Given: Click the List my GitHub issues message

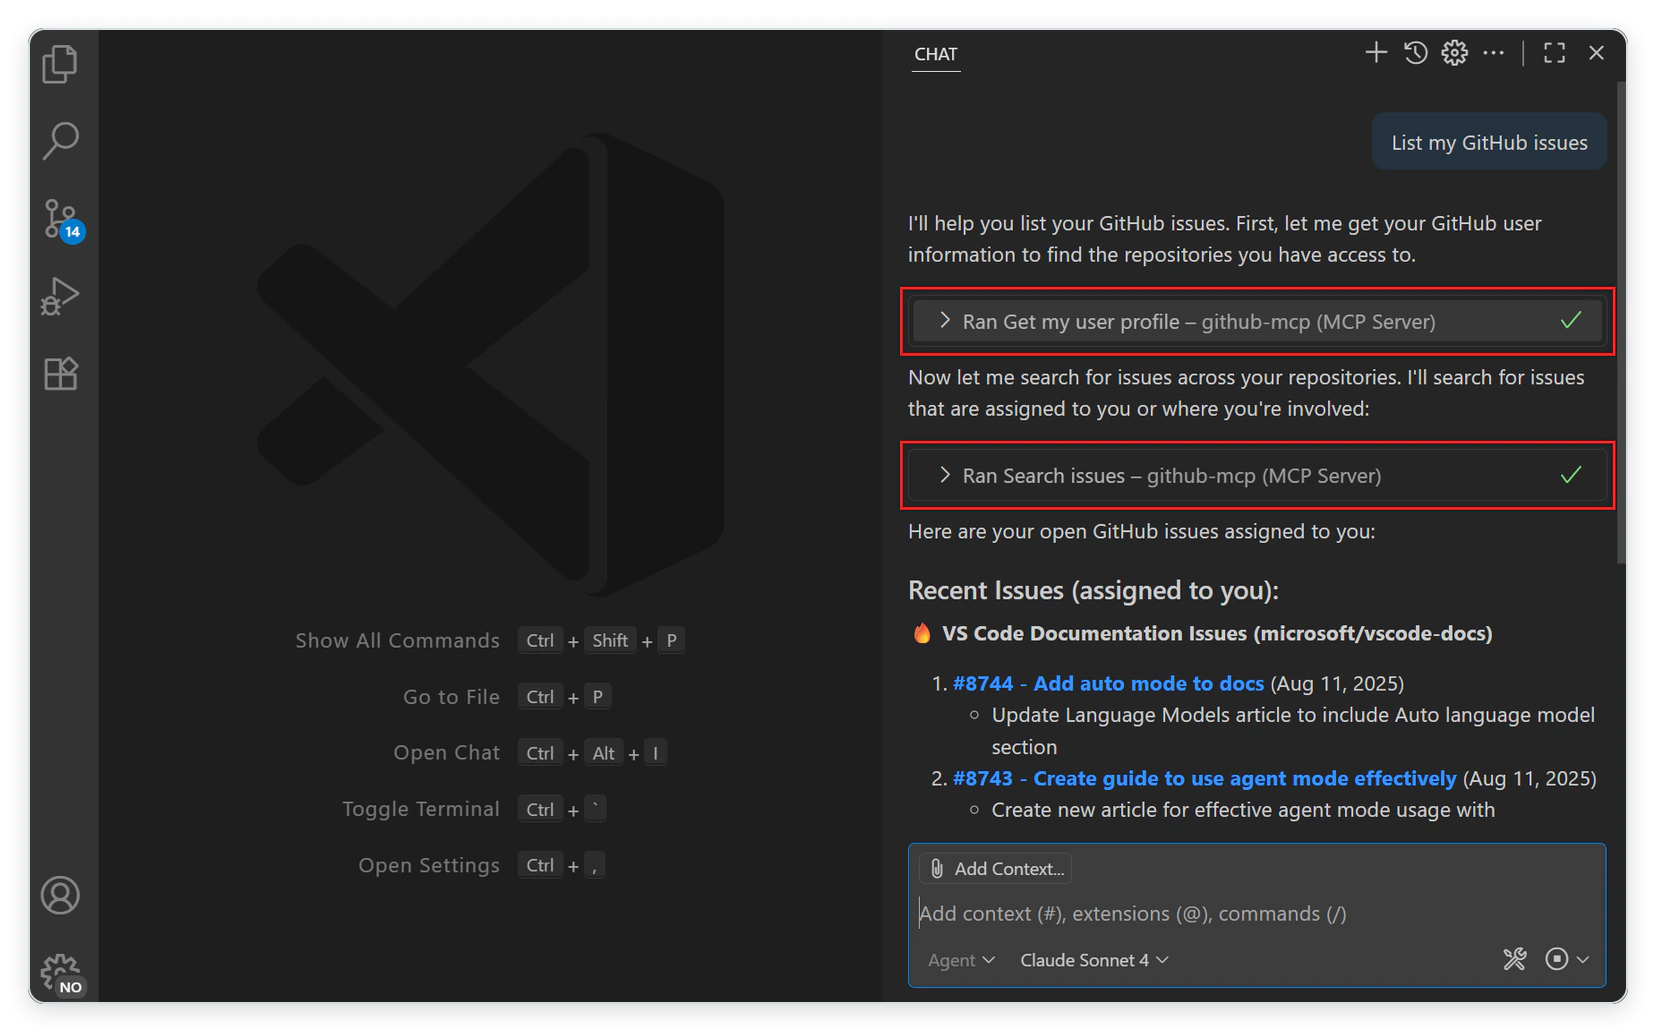Looking at the screenshot, I should point(1489,142).
